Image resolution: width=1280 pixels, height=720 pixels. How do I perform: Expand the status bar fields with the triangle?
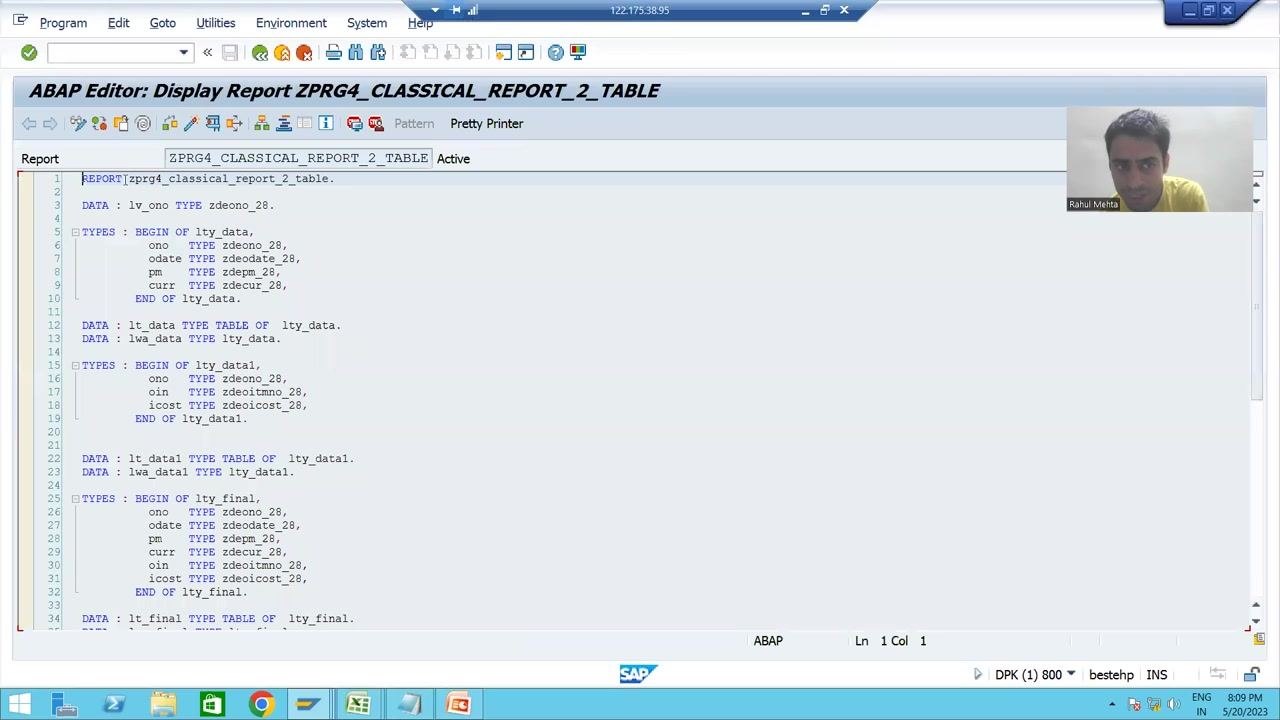click(978, 675)
